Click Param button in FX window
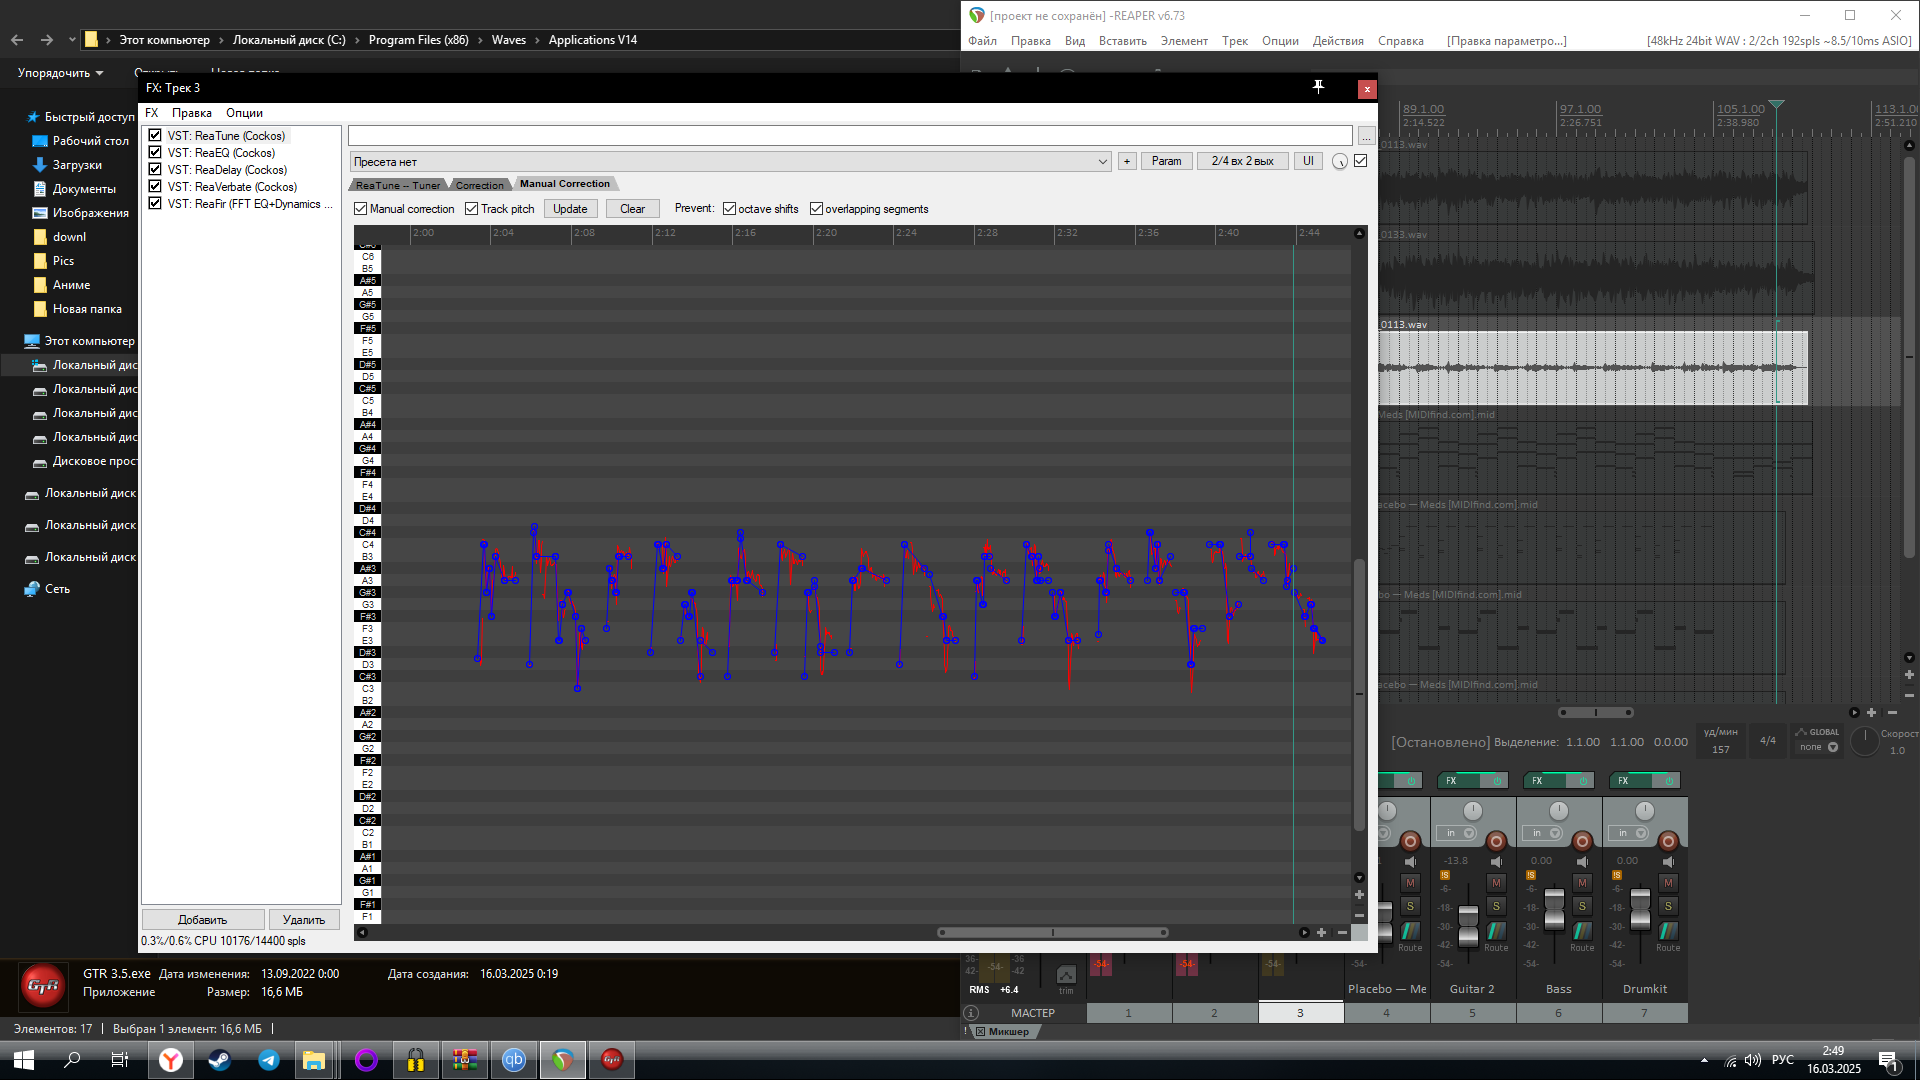 [x=1166, y=161]
